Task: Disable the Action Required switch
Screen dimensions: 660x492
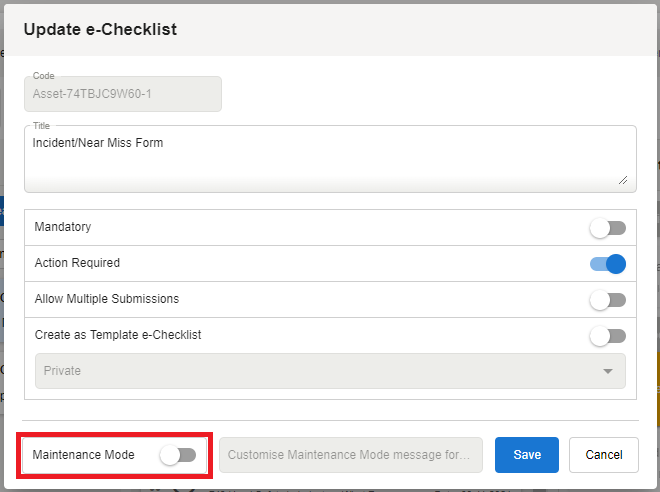Action: (x=607, y=264)
